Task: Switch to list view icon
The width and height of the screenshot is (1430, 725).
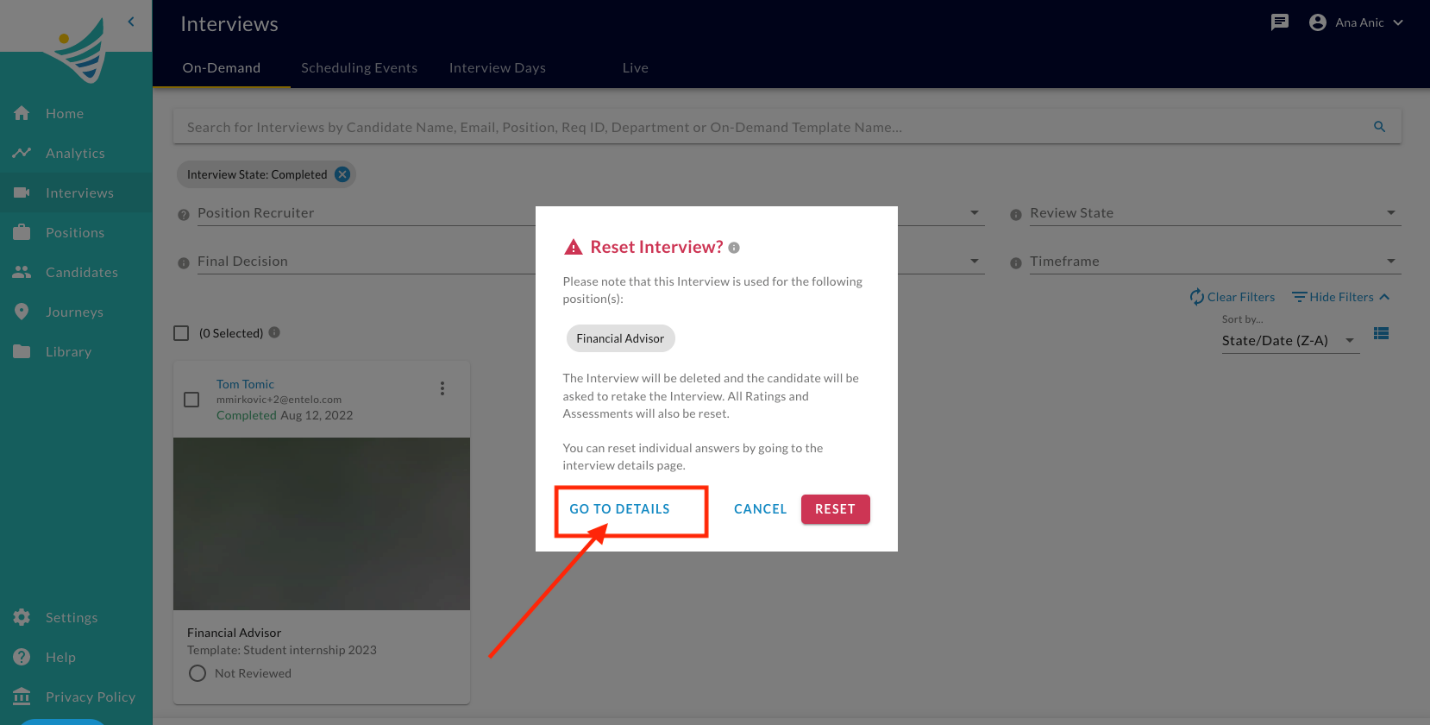Action: pyautogui.click(x=1381, y=333)
